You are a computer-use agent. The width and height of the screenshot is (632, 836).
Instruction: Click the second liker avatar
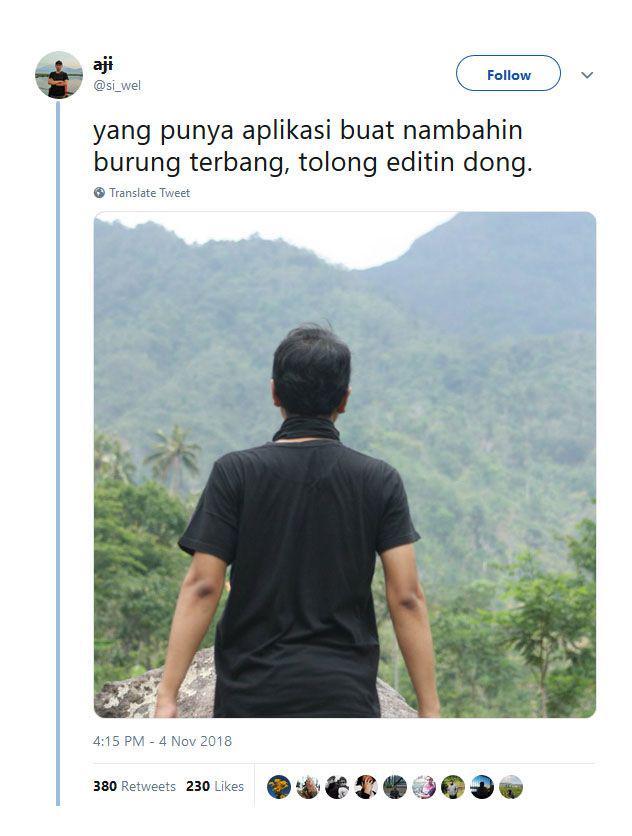tap(308, 787)
